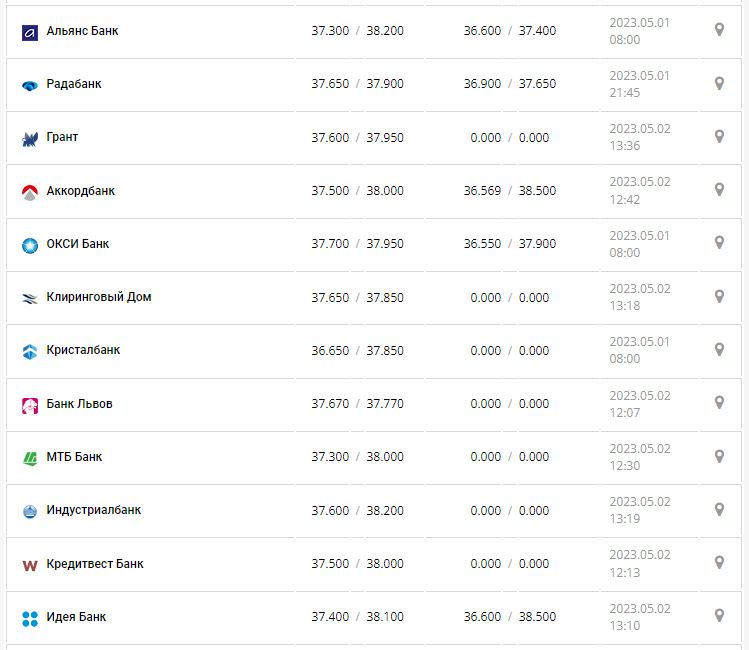Image resolution: width=749 pixels, height=650 pixels.
Task: Click the Кредитвест Банк logo
Action: [29, 565]
